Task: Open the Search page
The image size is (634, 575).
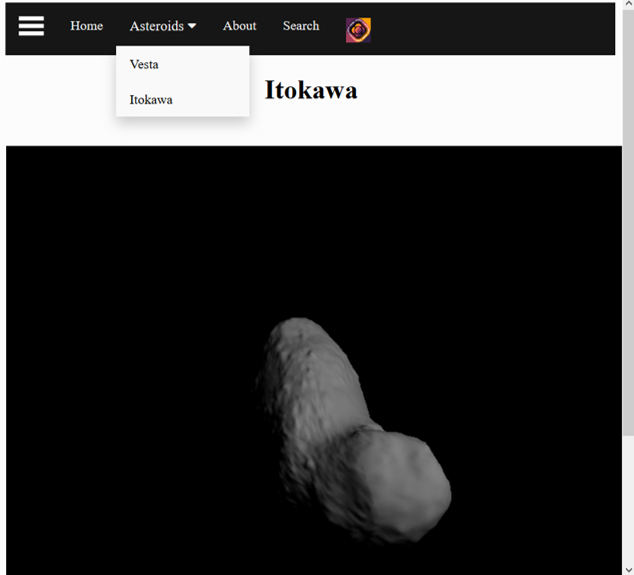Action: 301,26
